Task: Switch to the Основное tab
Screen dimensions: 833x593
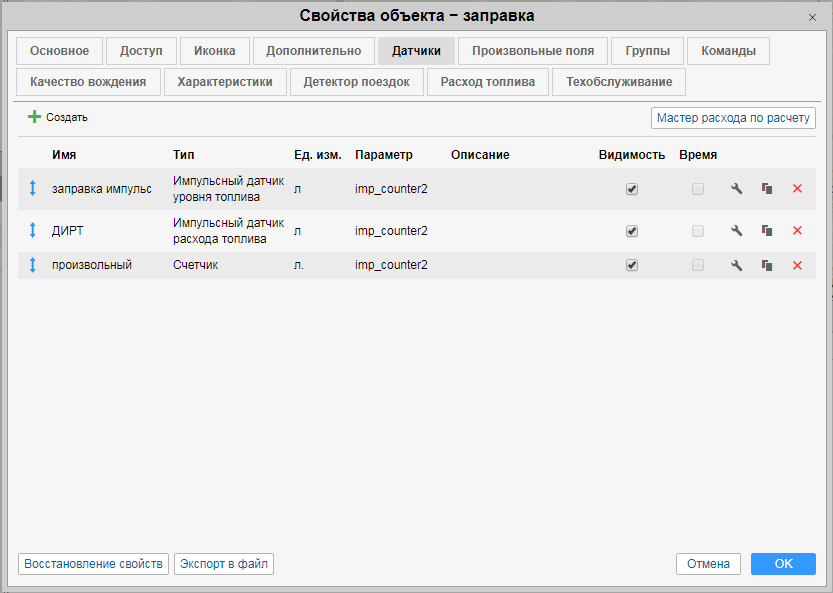Action: [60, 51]
